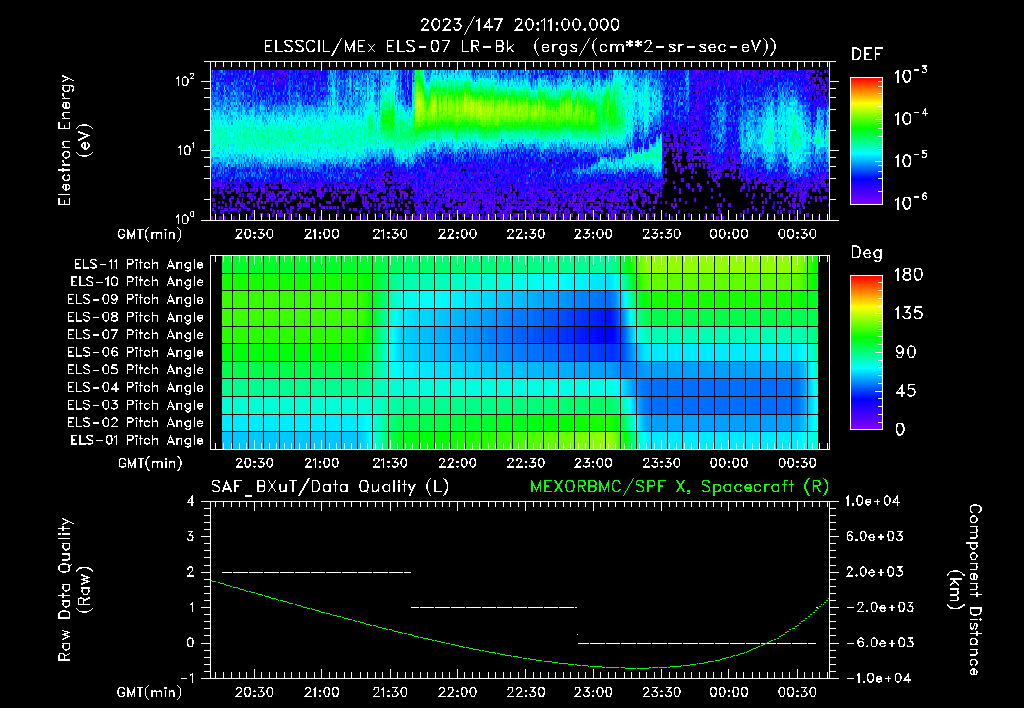Click the Deg pitch-angle color bar
This screenshot has height=708, width=1024.
[x=866, y=352]
